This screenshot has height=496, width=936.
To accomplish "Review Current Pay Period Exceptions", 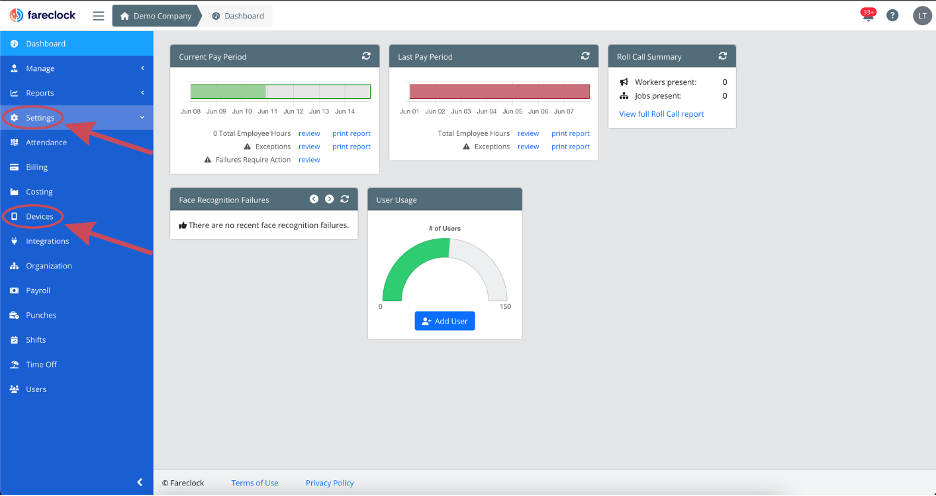I will click(x=309, y=147).
